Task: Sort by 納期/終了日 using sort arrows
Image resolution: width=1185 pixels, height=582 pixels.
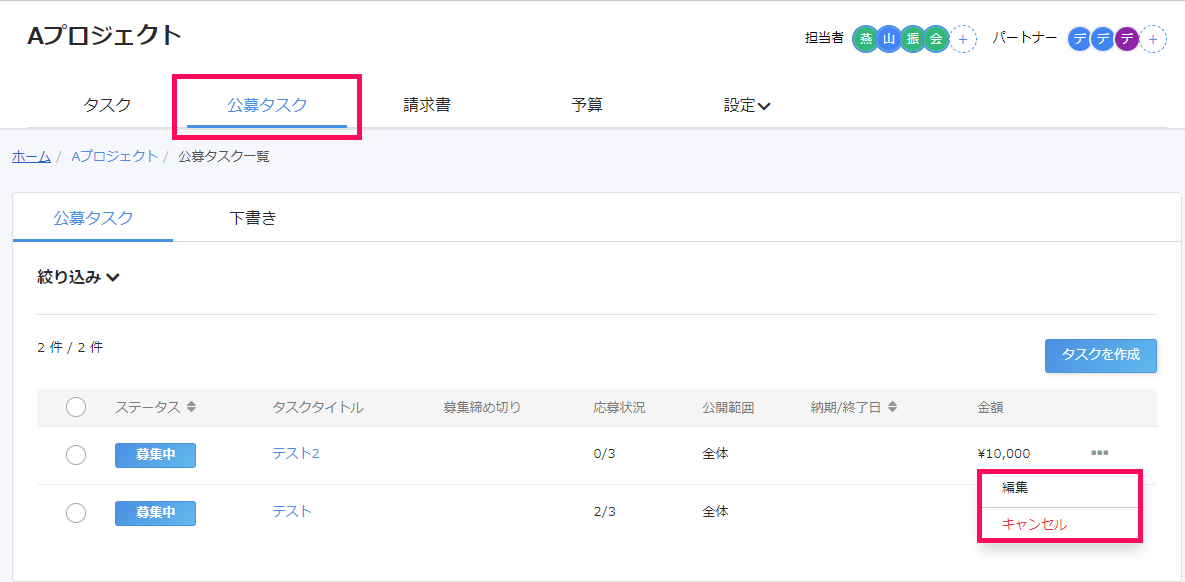Action: pos(893,407)
